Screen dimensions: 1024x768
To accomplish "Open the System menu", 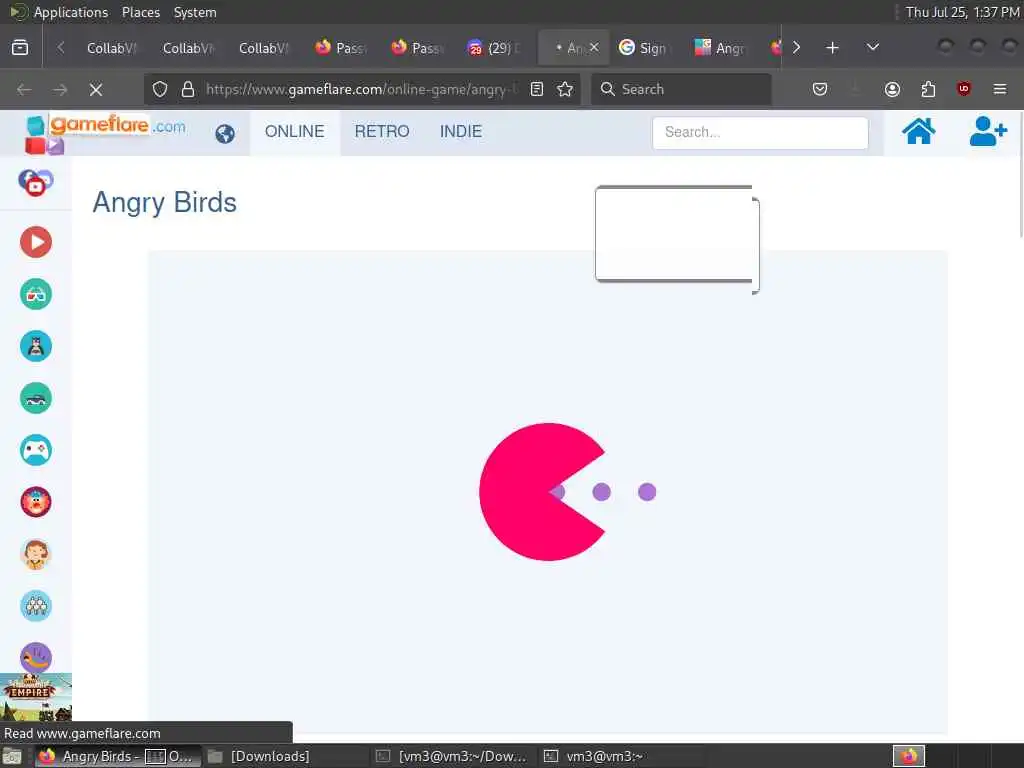I will pos(195,12).
